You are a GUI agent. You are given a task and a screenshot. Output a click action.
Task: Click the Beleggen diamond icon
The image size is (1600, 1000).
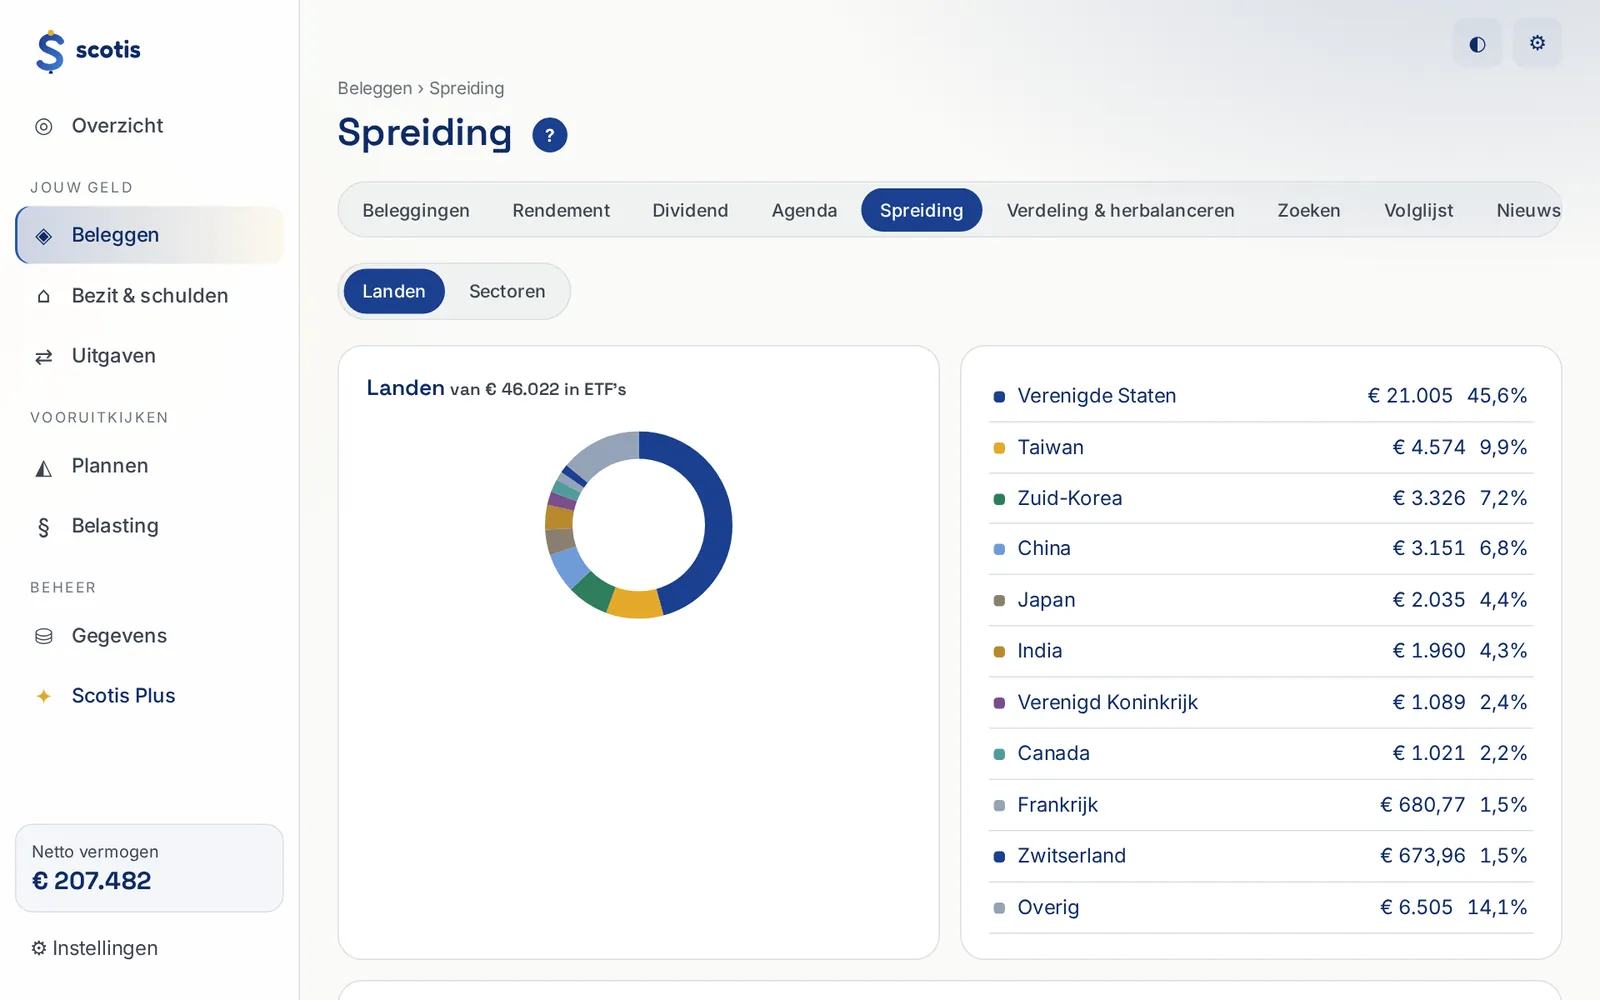tap(44, 236)
